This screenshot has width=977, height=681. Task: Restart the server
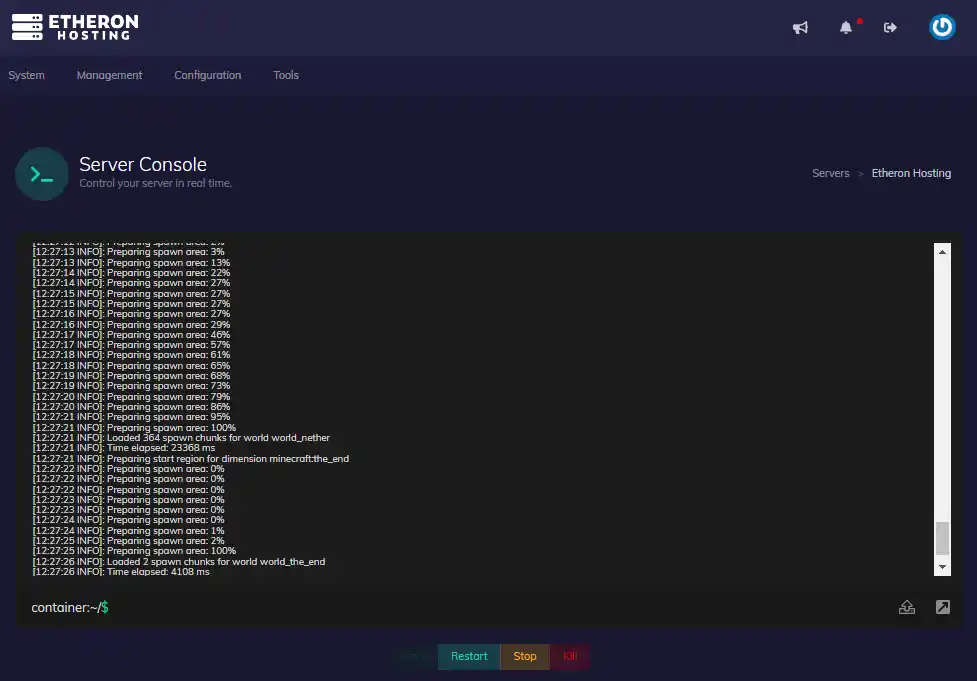(469, 656)
